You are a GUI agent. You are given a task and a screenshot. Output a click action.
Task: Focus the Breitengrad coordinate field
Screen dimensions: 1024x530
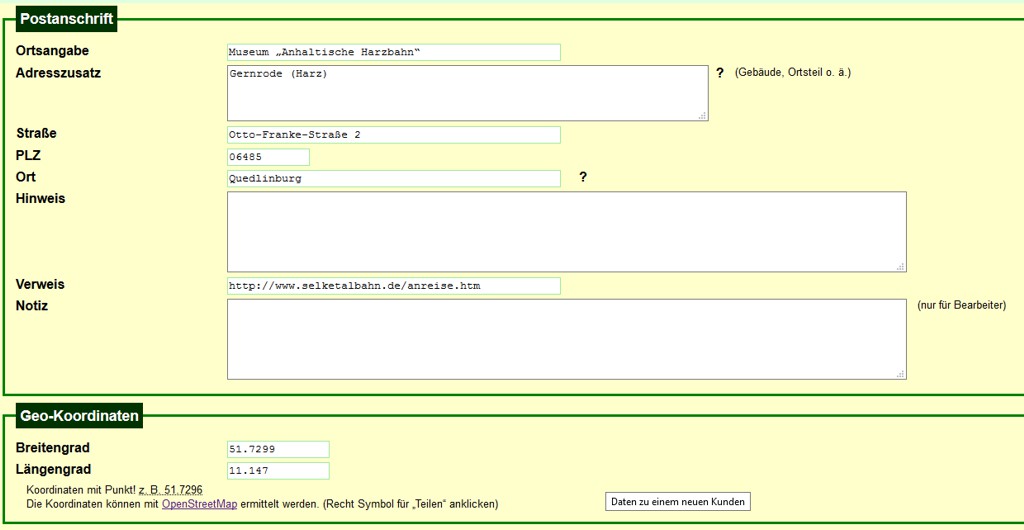click(278, 450)
